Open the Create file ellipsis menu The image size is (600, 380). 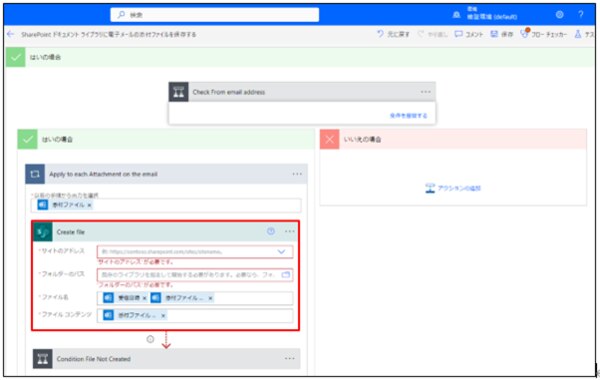click(290, 231)
